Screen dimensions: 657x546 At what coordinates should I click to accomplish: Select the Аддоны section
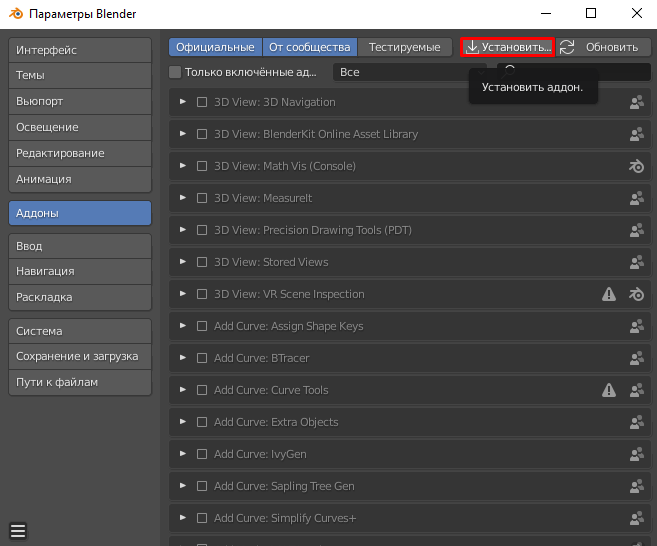pyautogui.click(x=80, y=213)
